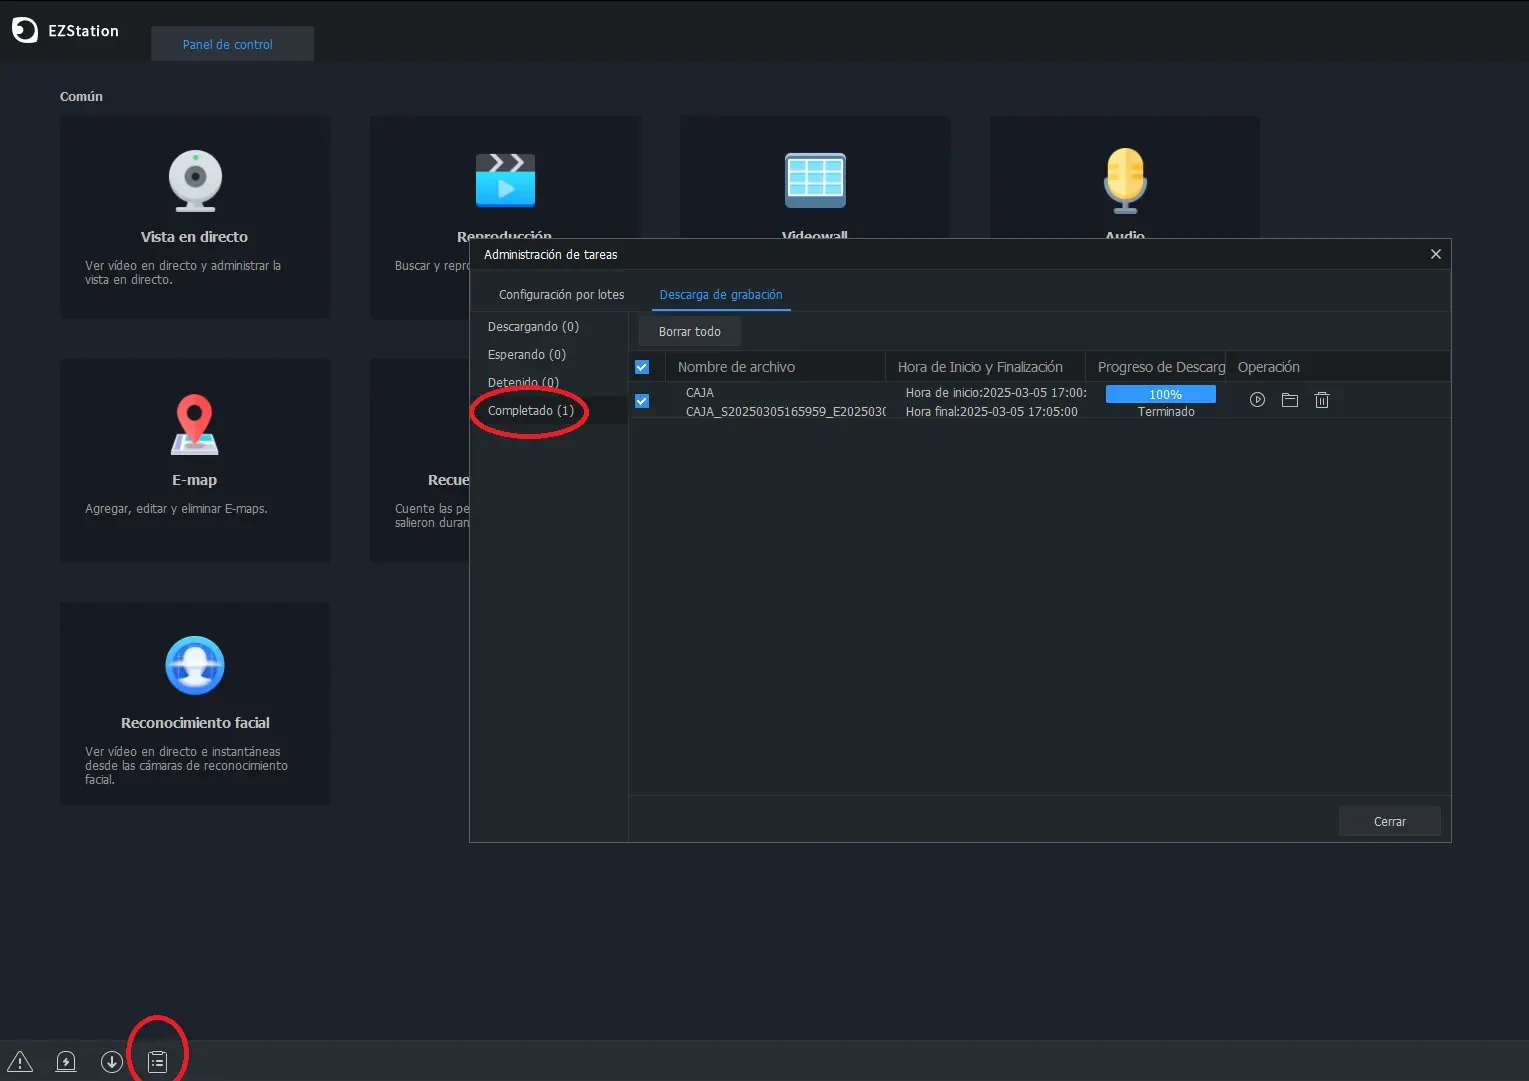Show Esperando (0) task list
Screen dimensions: 1529x1081
click(x=527, y=355)
